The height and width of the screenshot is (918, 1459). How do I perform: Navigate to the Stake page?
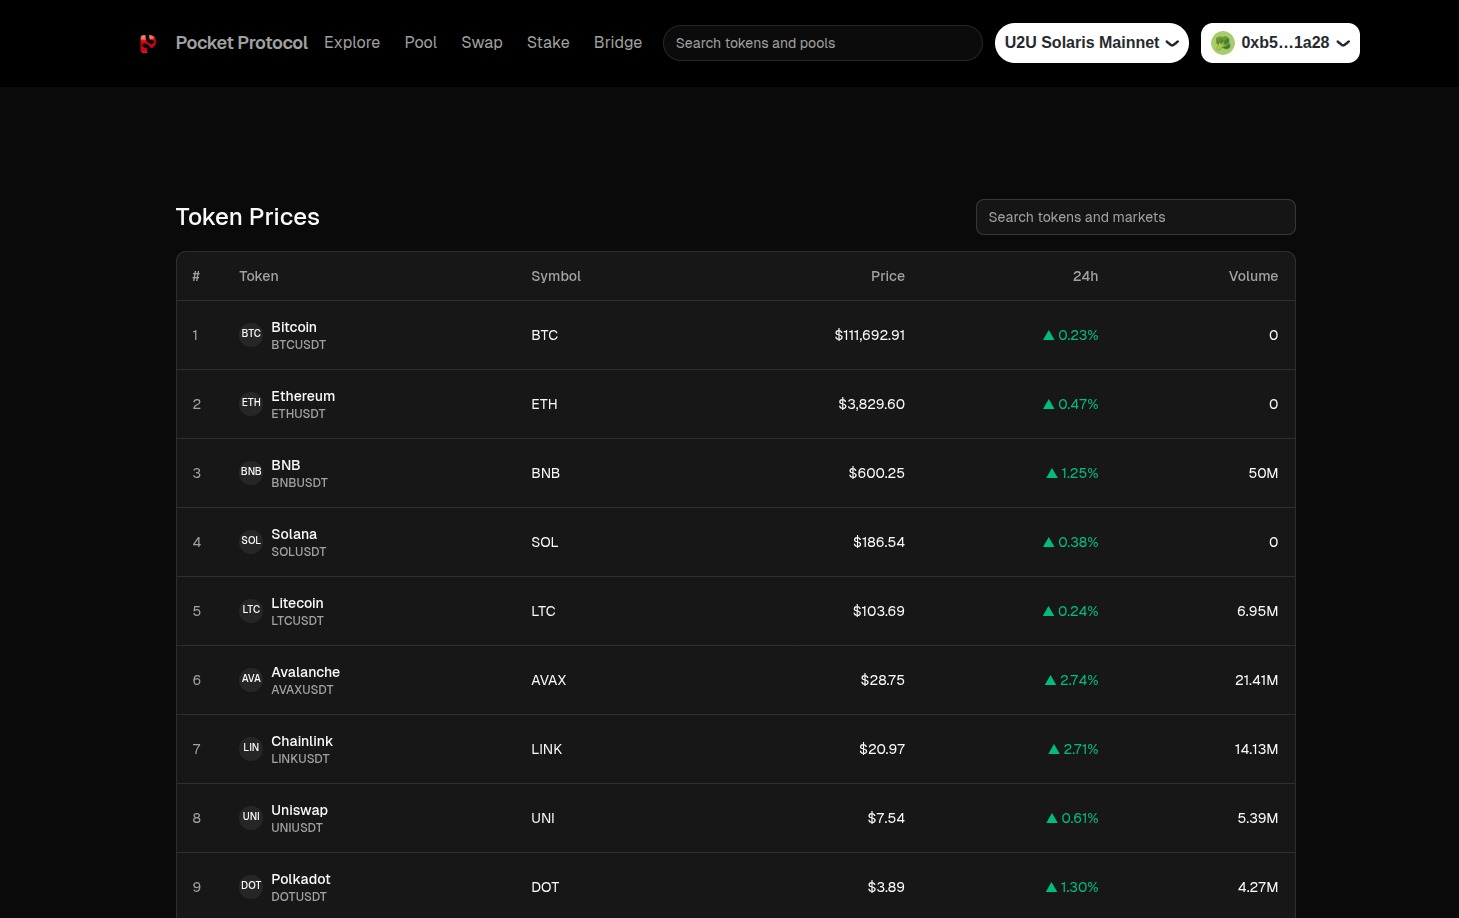548,43
